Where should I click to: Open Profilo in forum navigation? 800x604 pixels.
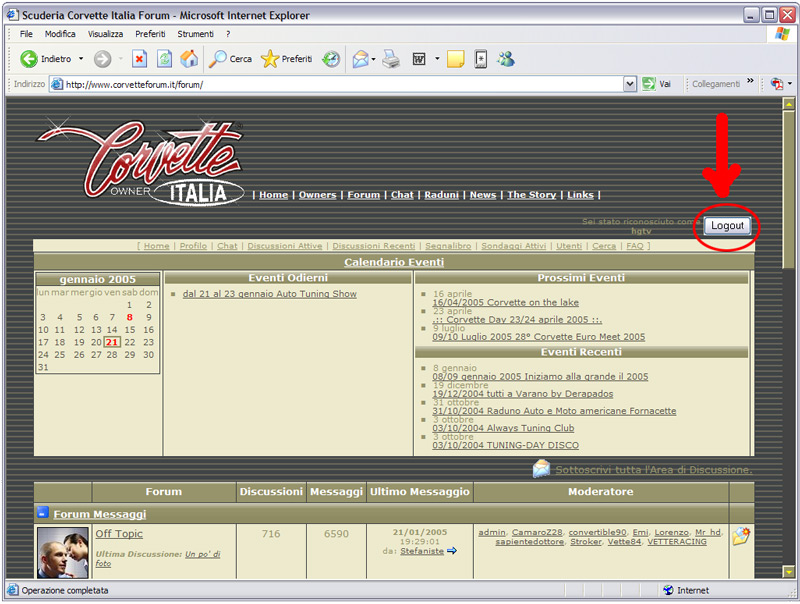193,246
